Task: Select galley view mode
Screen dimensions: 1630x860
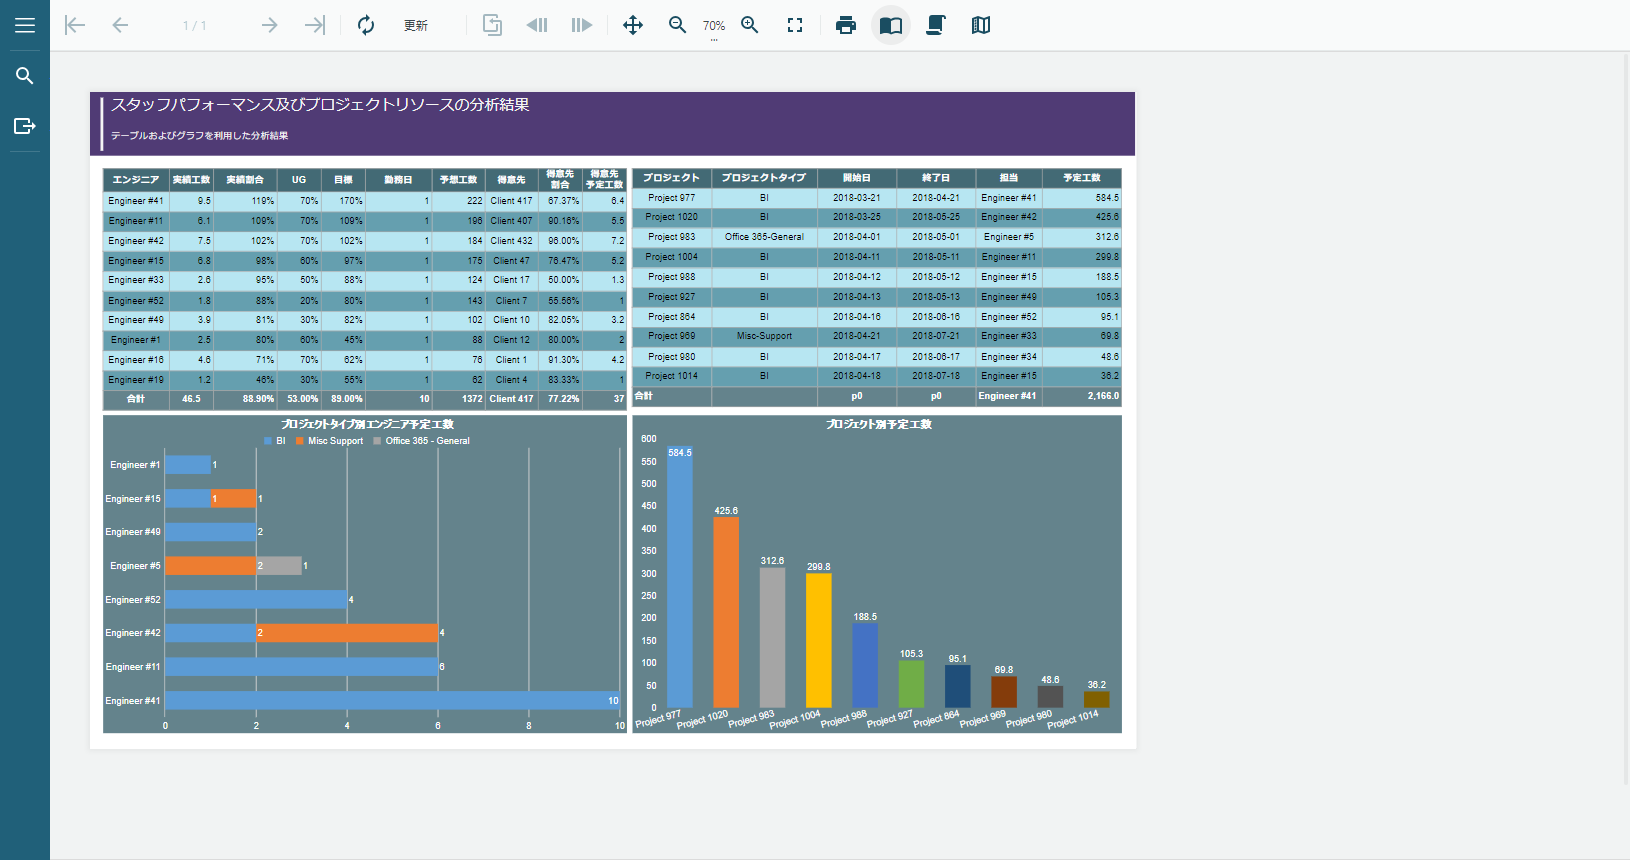Action: pyautogui.click(x=981, y=25)
